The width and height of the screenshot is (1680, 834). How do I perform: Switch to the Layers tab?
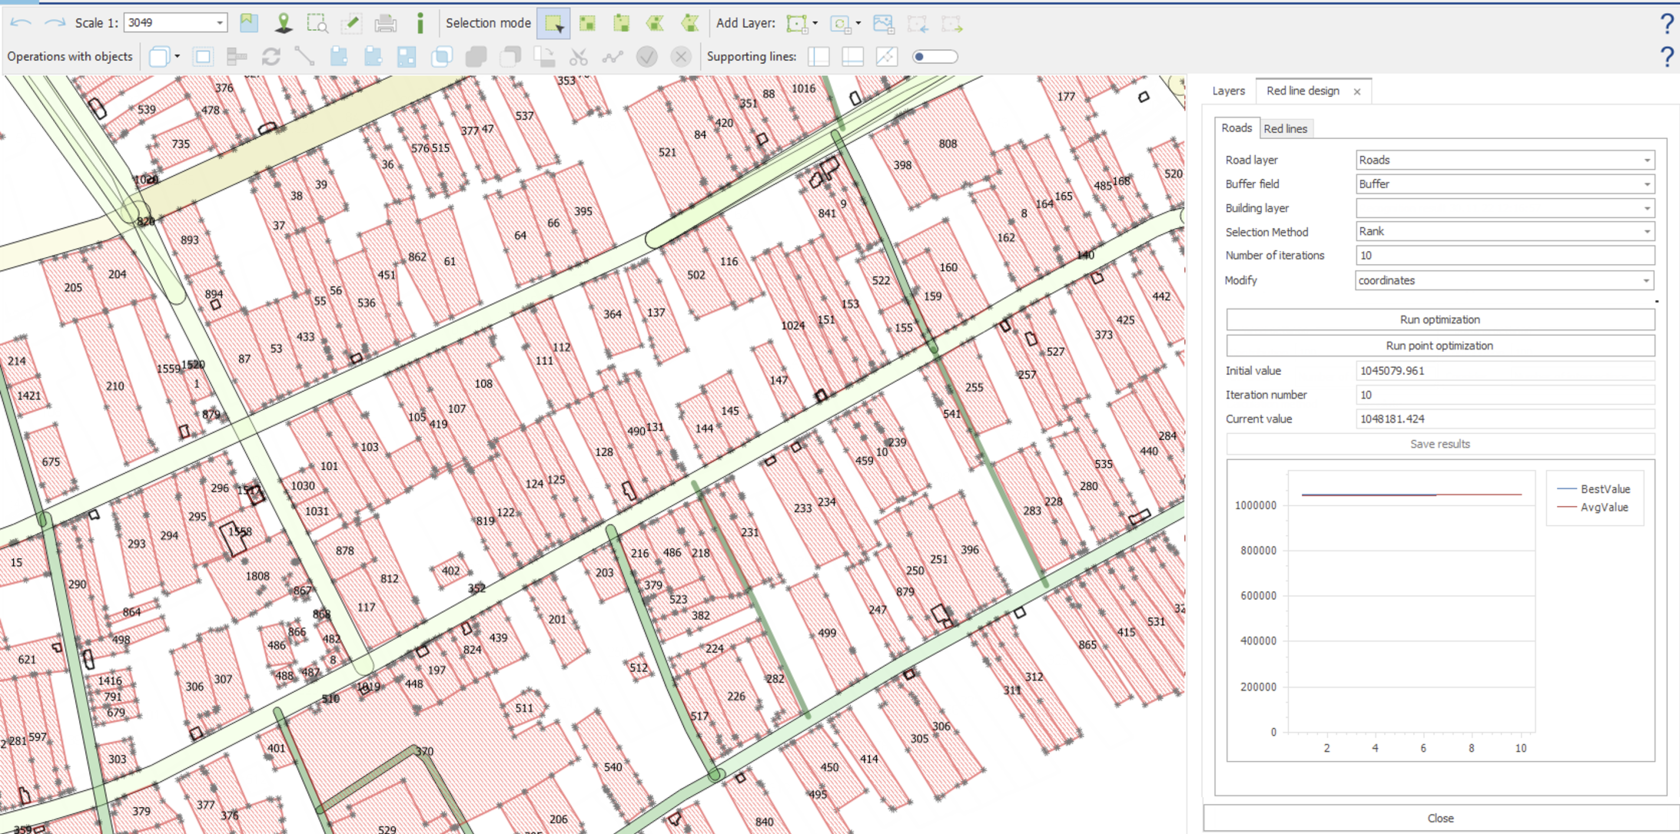tap(1228, 90)
